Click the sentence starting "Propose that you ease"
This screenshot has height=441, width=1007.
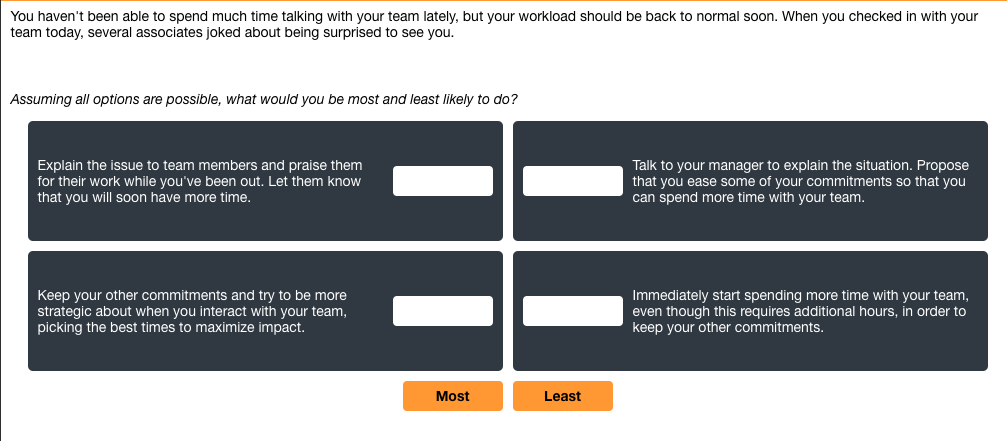click(800, 181)
